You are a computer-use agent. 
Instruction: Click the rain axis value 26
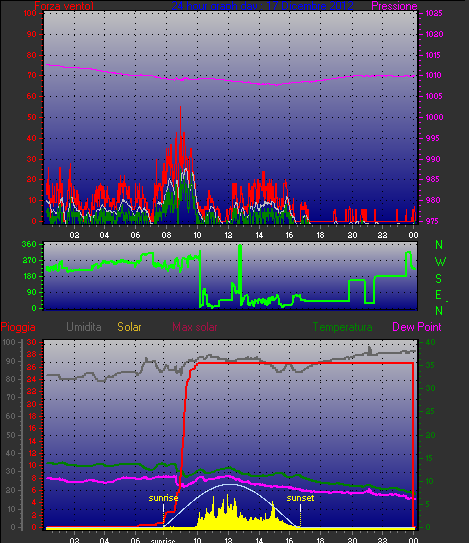[x=32, y=367]
